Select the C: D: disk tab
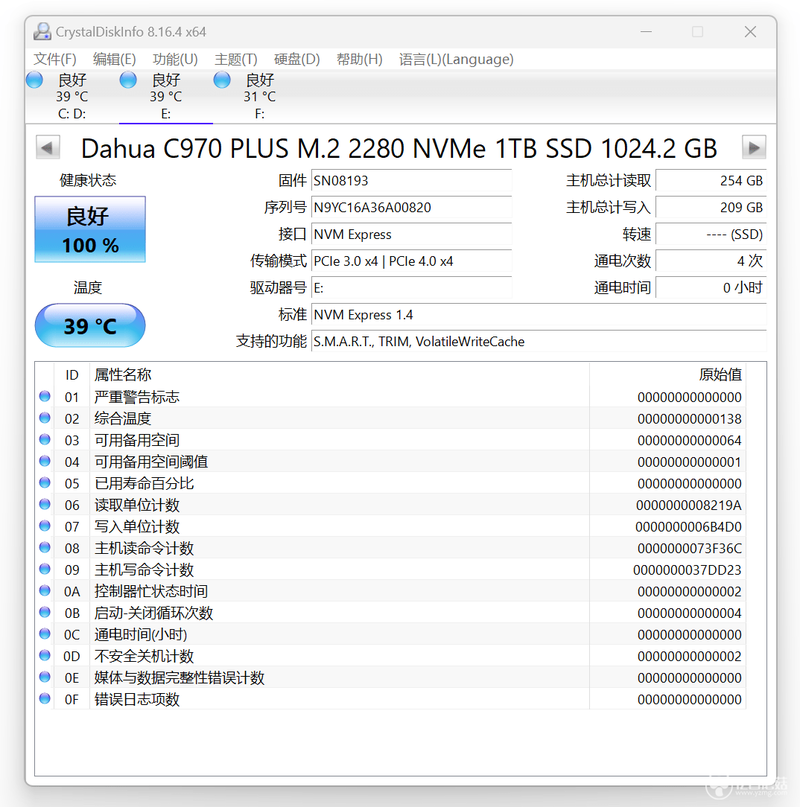Viewport: 800px width, 807px height. [x=72, y=97]
